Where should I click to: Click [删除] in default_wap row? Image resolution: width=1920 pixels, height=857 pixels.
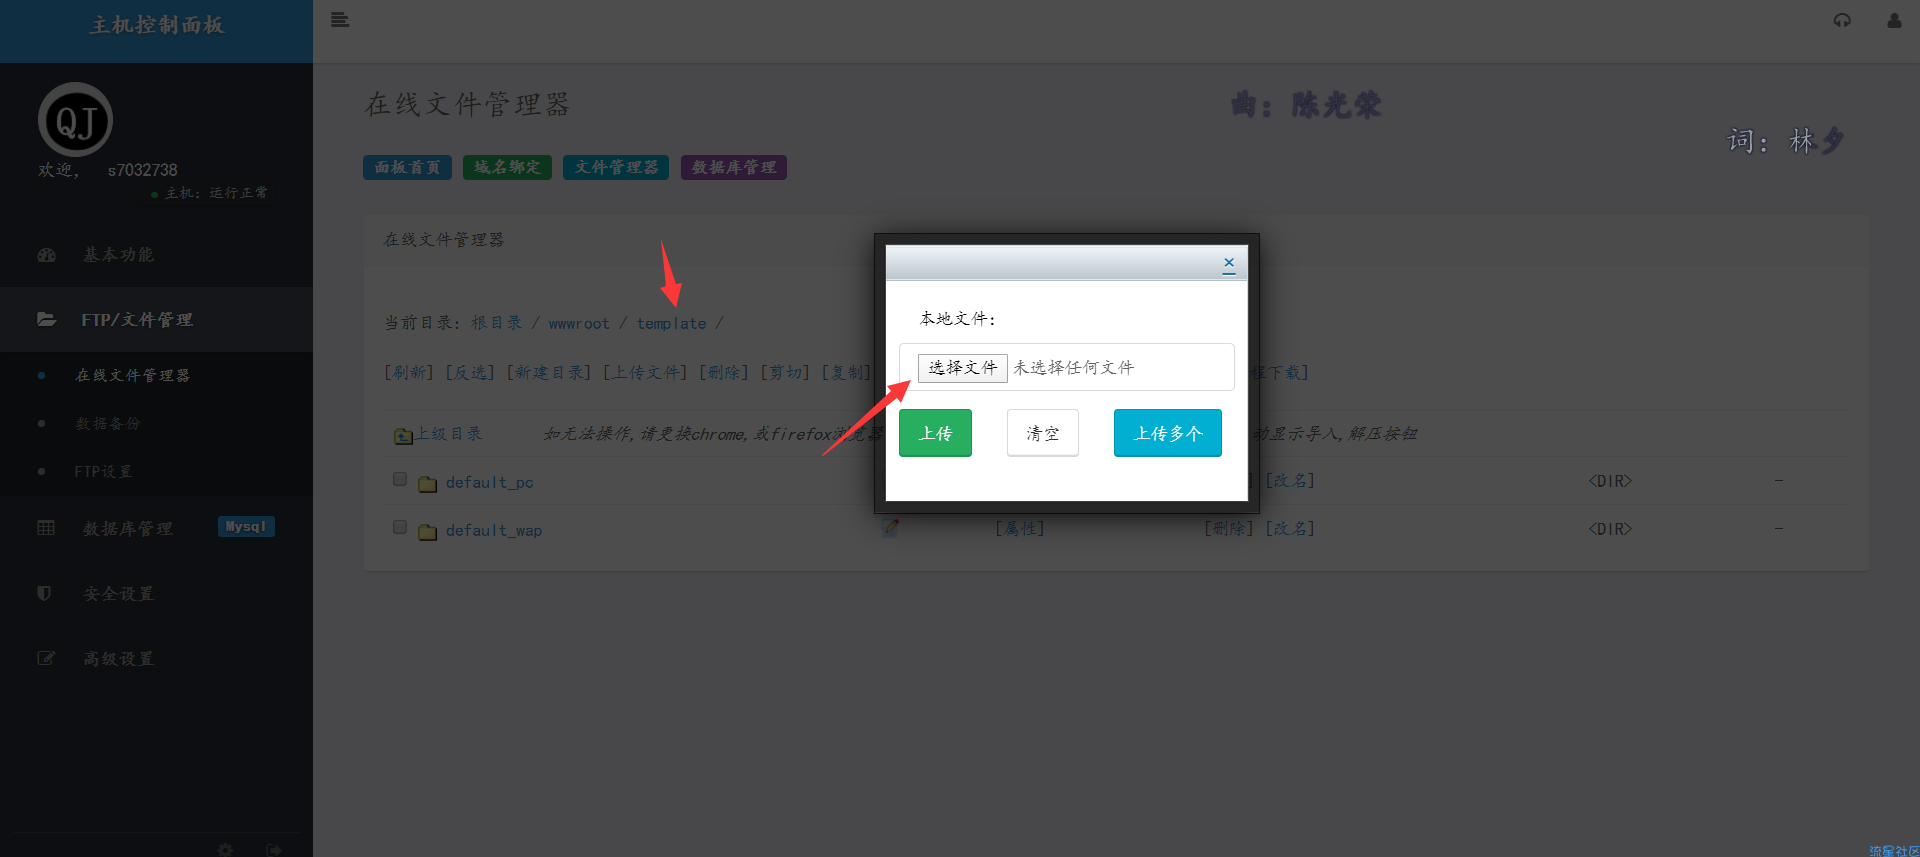(1229, 528)
